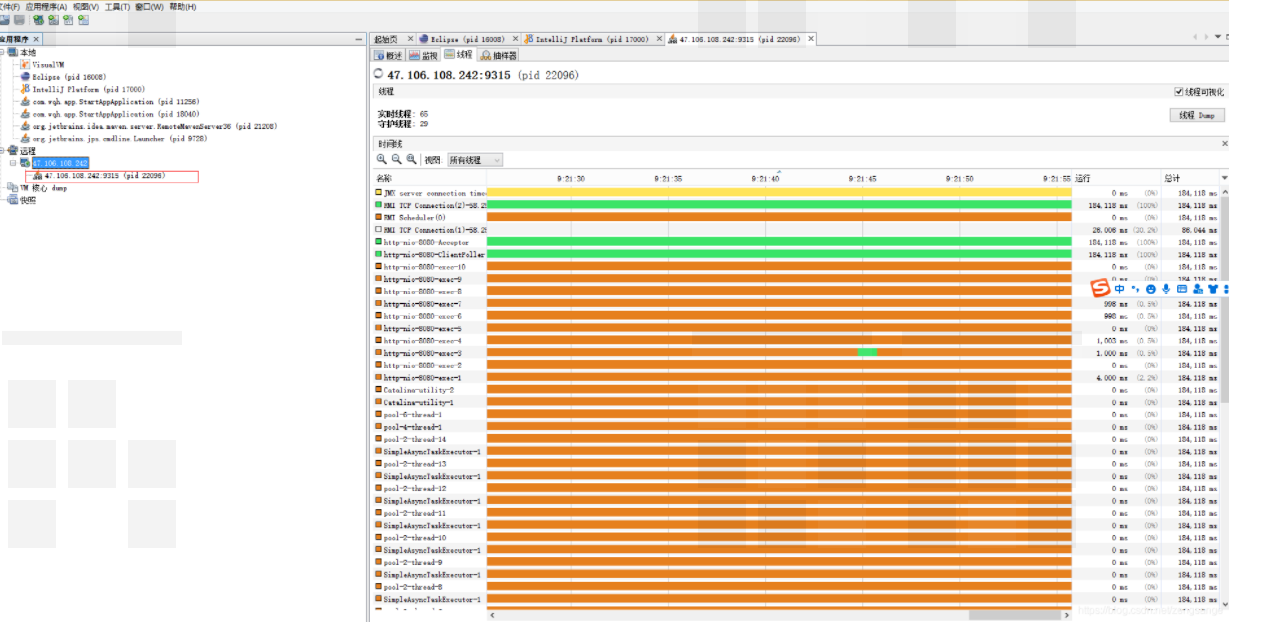The height and width of the screenshot is (631, 1264).
Task: Close the IntelliJ Platform (pid 17000) tab
Action: [x=659, y=39]
